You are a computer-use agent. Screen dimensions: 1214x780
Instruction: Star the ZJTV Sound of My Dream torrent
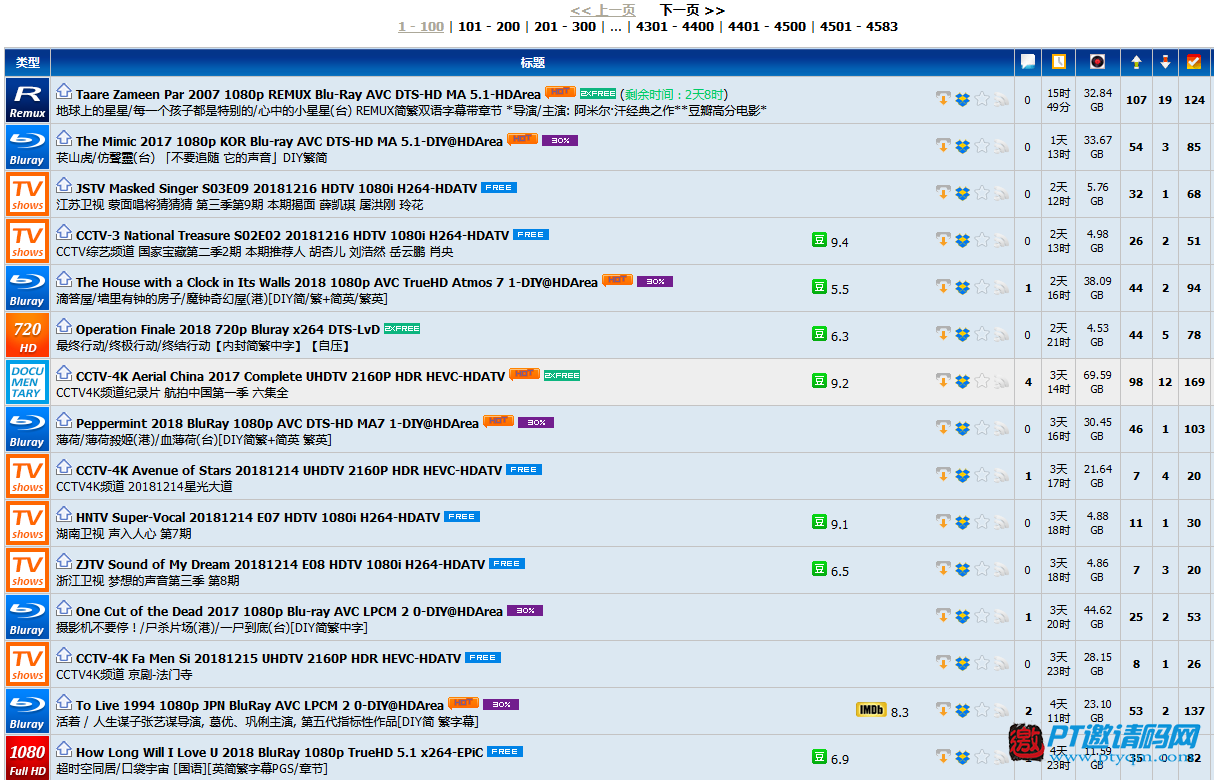982,569
